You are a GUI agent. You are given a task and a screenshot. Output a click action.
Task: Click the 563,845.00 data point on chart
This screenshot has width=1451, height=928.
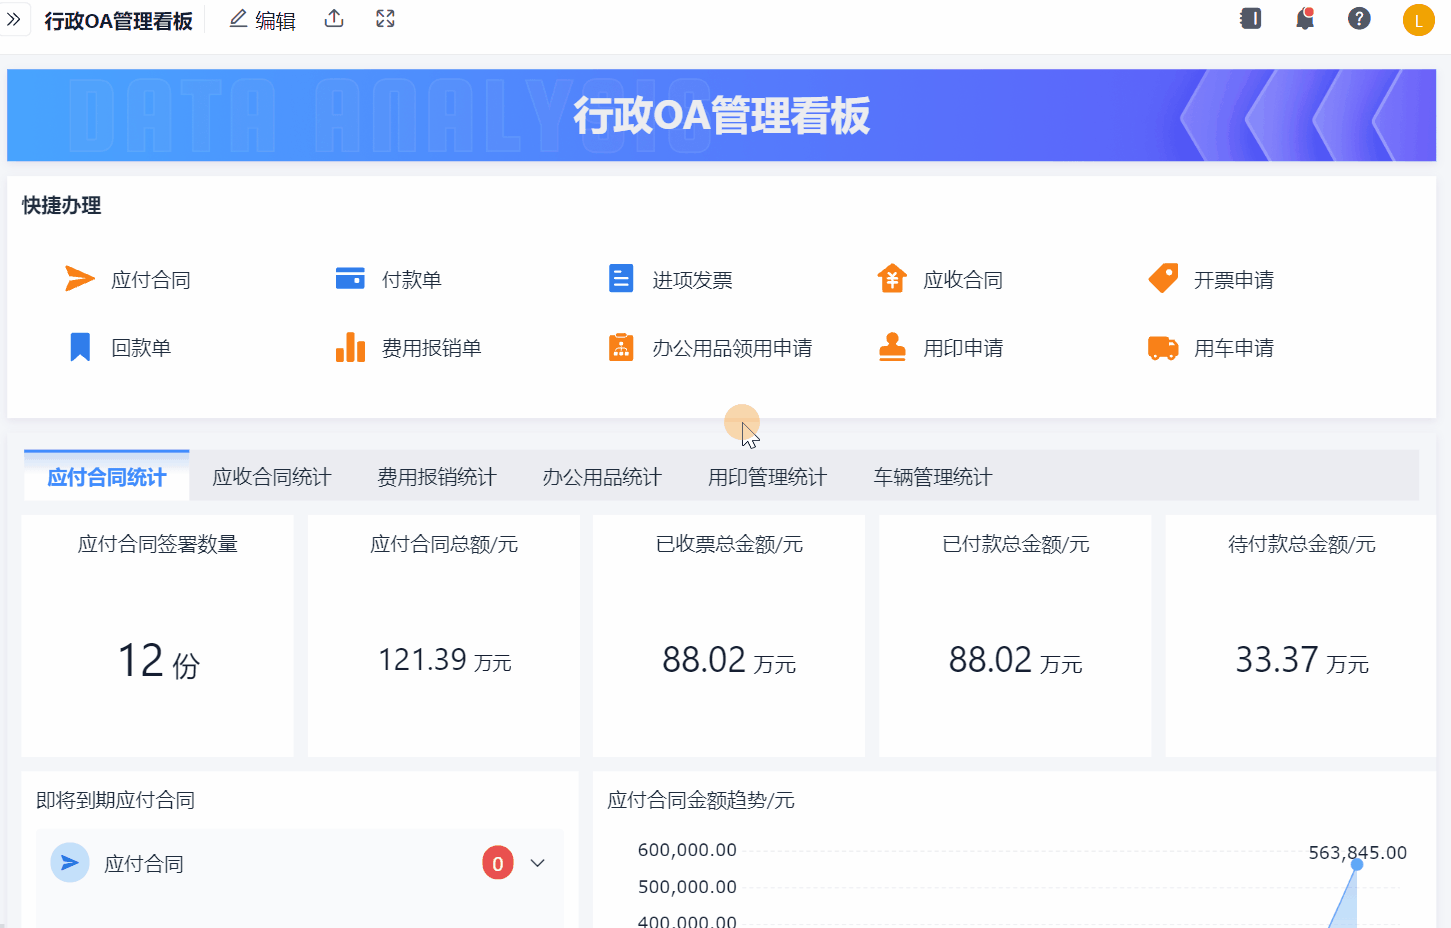[x=1357, y=864]
